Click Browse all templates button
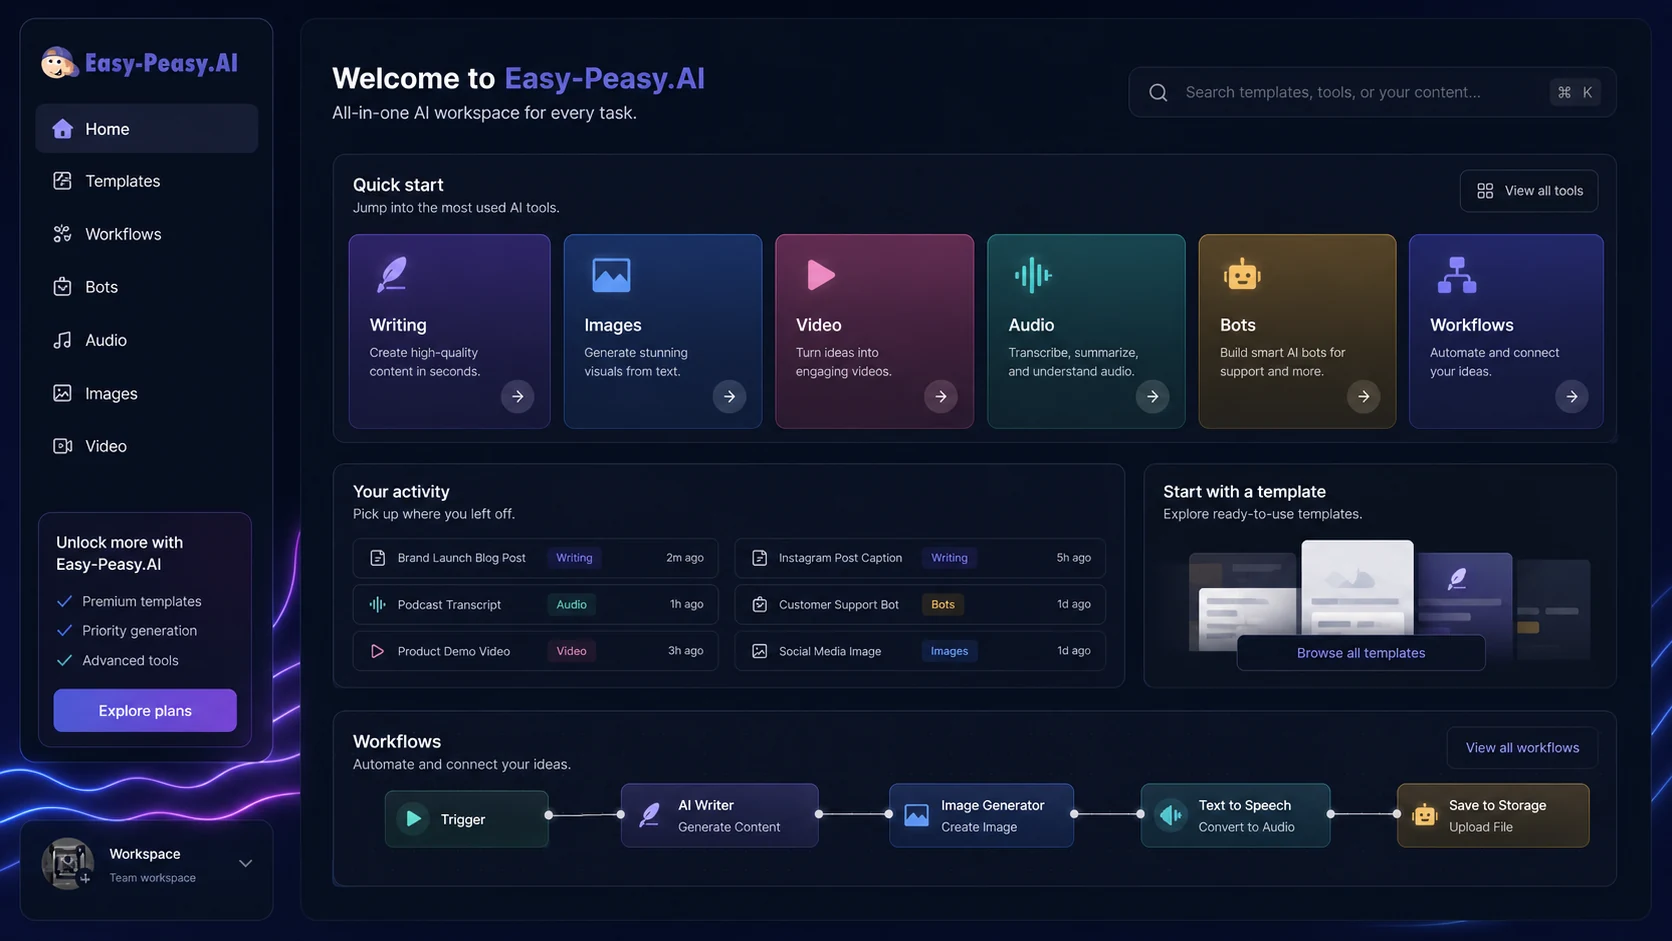The image size is (1672, 941). click(x=1360, y=653)
